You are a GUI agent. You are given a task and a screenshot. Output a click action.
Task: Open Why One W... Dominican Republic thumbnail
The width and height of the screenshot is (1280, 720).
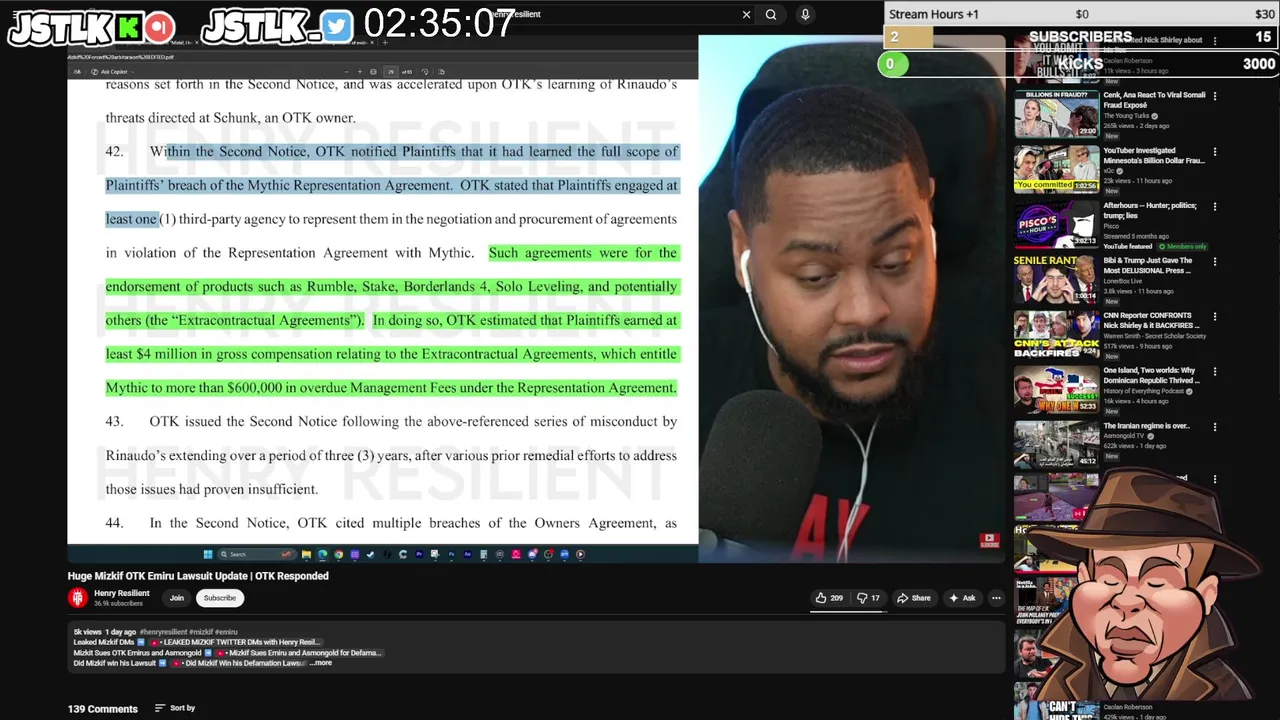point(1056,388)
